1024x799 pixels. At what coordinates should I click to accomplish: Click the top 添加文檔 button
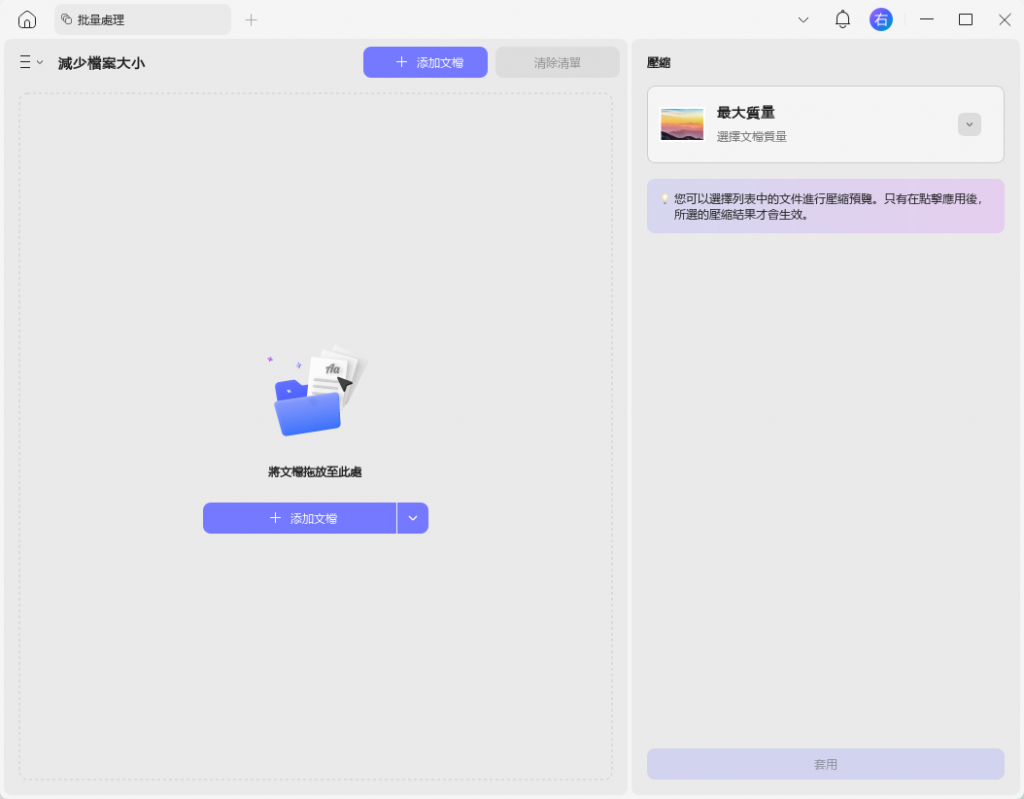(x=424, y=61)
